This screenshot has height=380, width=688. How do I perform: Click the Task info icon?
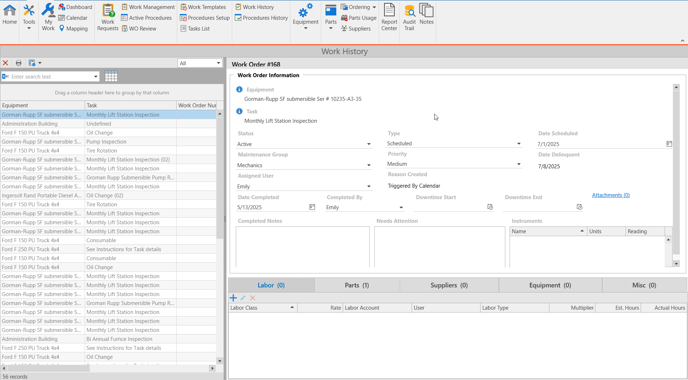click(239, 111)
